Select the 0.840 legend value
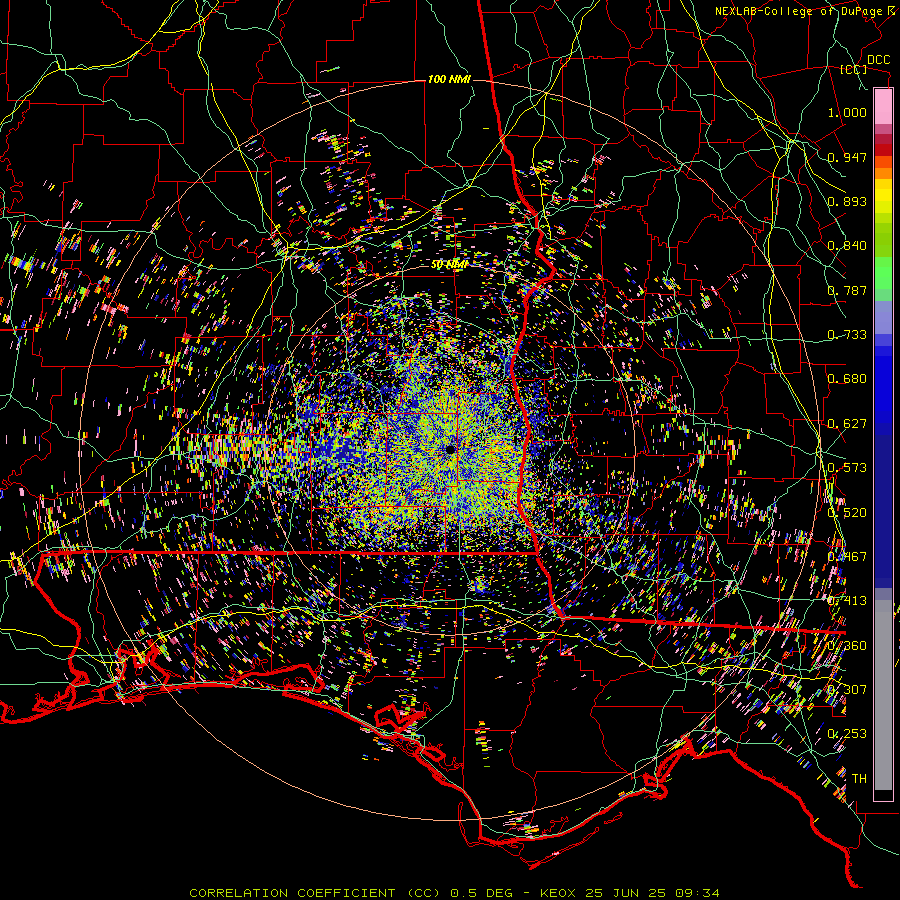The height and width of the screenshot is (900, 900). pos(847,246)
